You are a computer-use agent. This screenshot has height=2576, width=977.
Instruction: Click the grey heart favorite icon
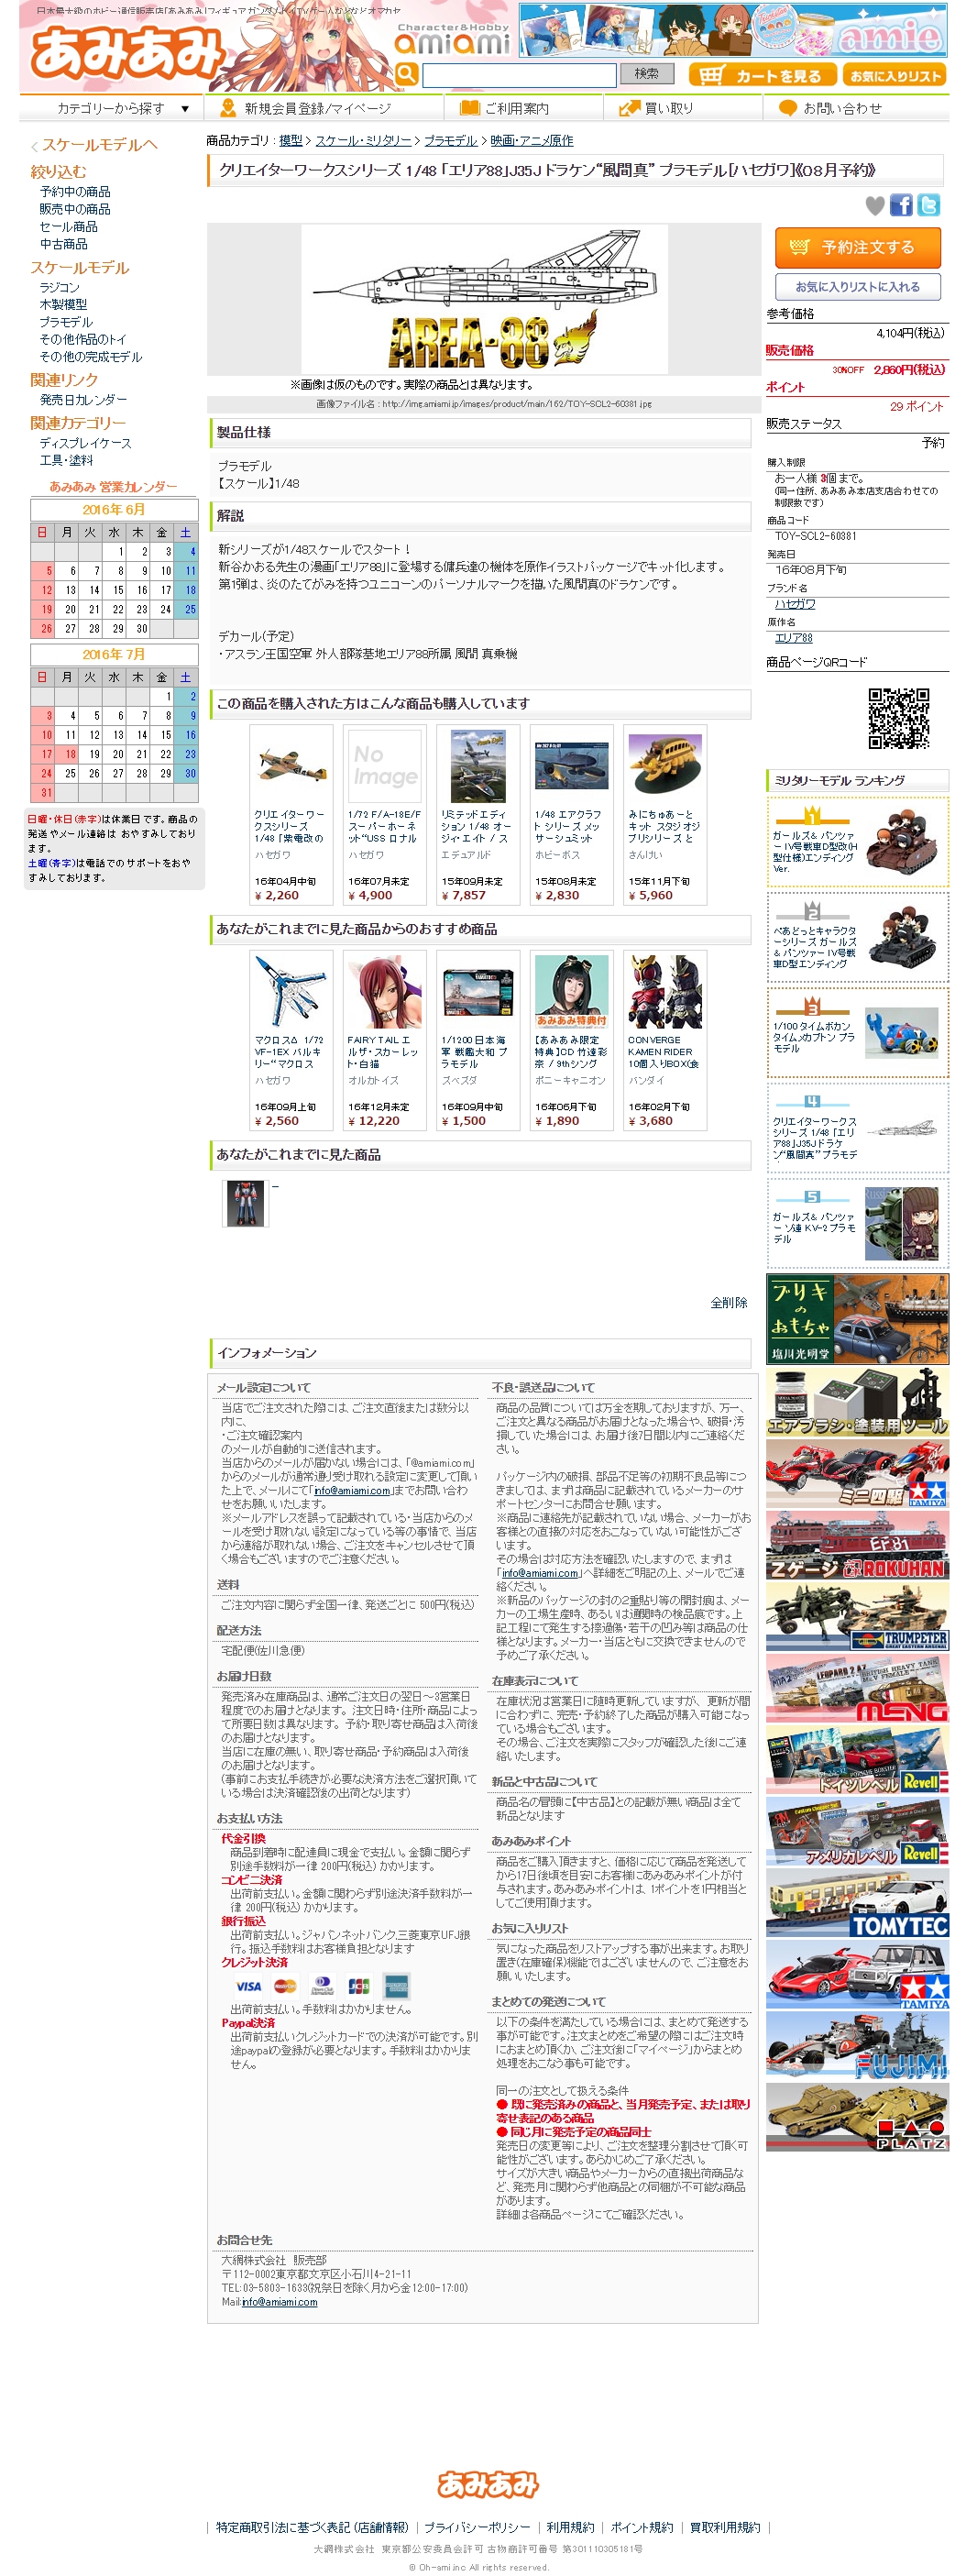click(x=875, y=206)
